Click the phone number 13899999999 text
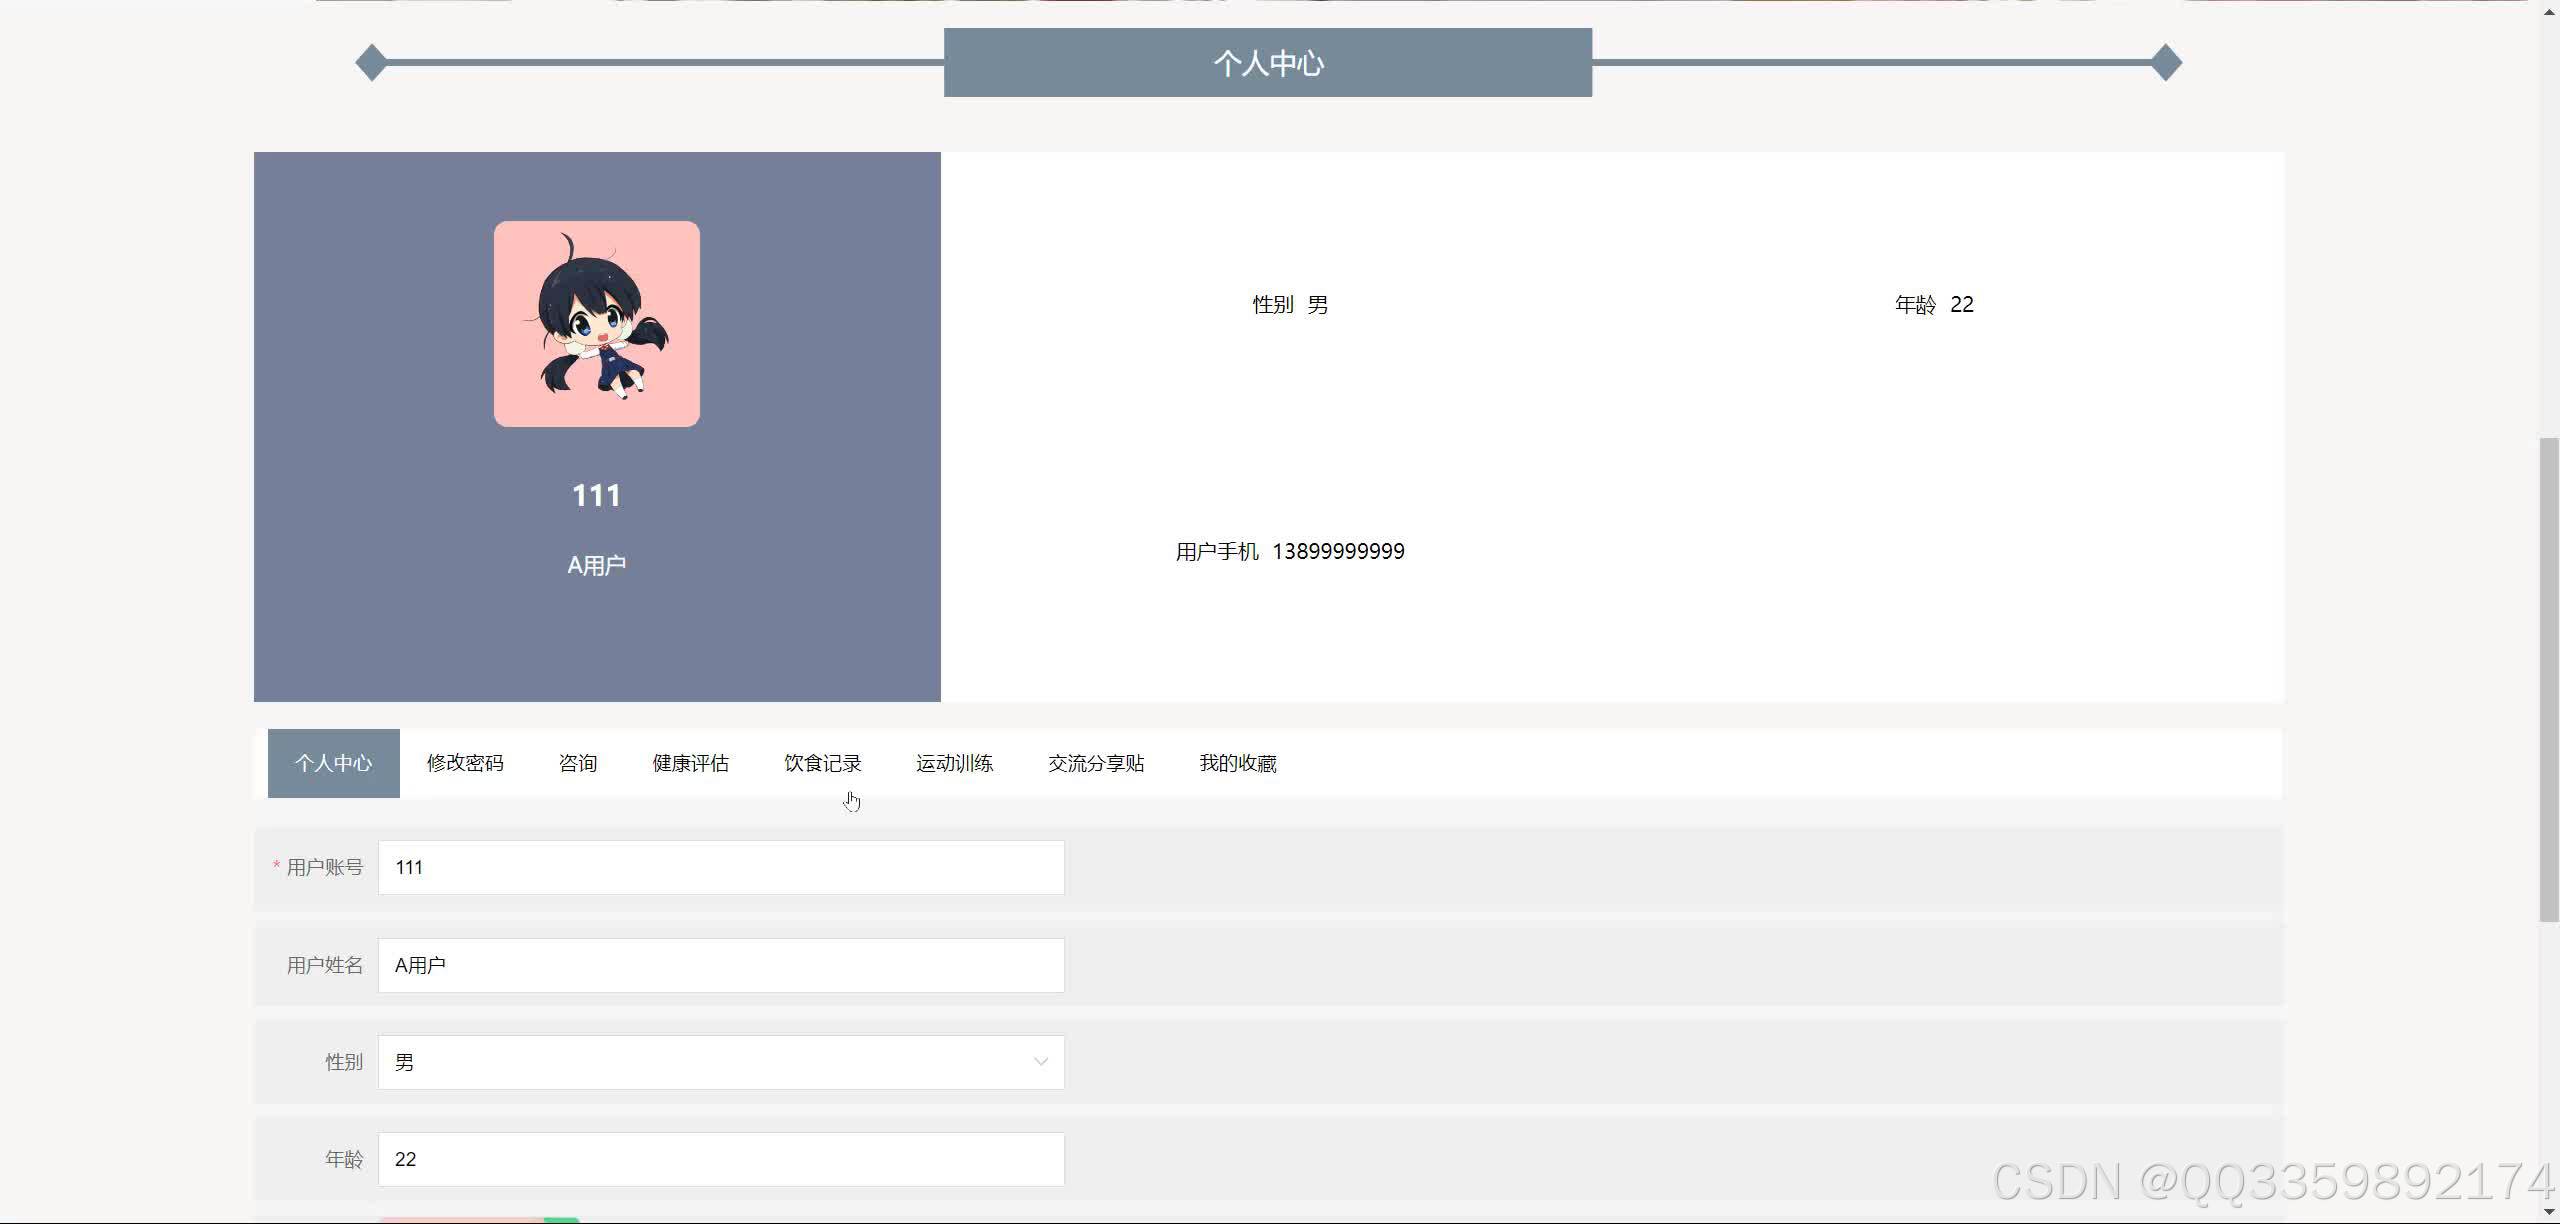This screenshot has width=2560, height=1224. click(x=1338, y=552)
